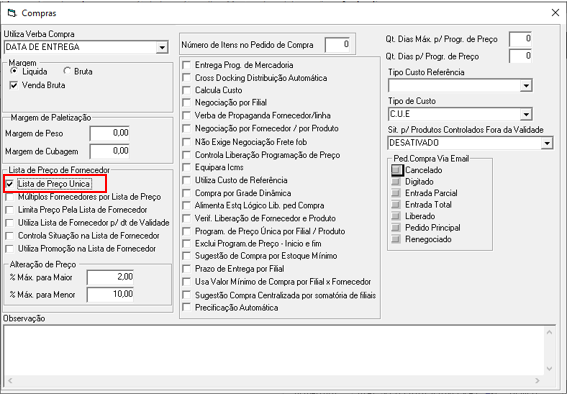Enable Negociação por Fornecedor / por Produto
The width and height of the screenshot is (570, 397).
pos(186,129)
